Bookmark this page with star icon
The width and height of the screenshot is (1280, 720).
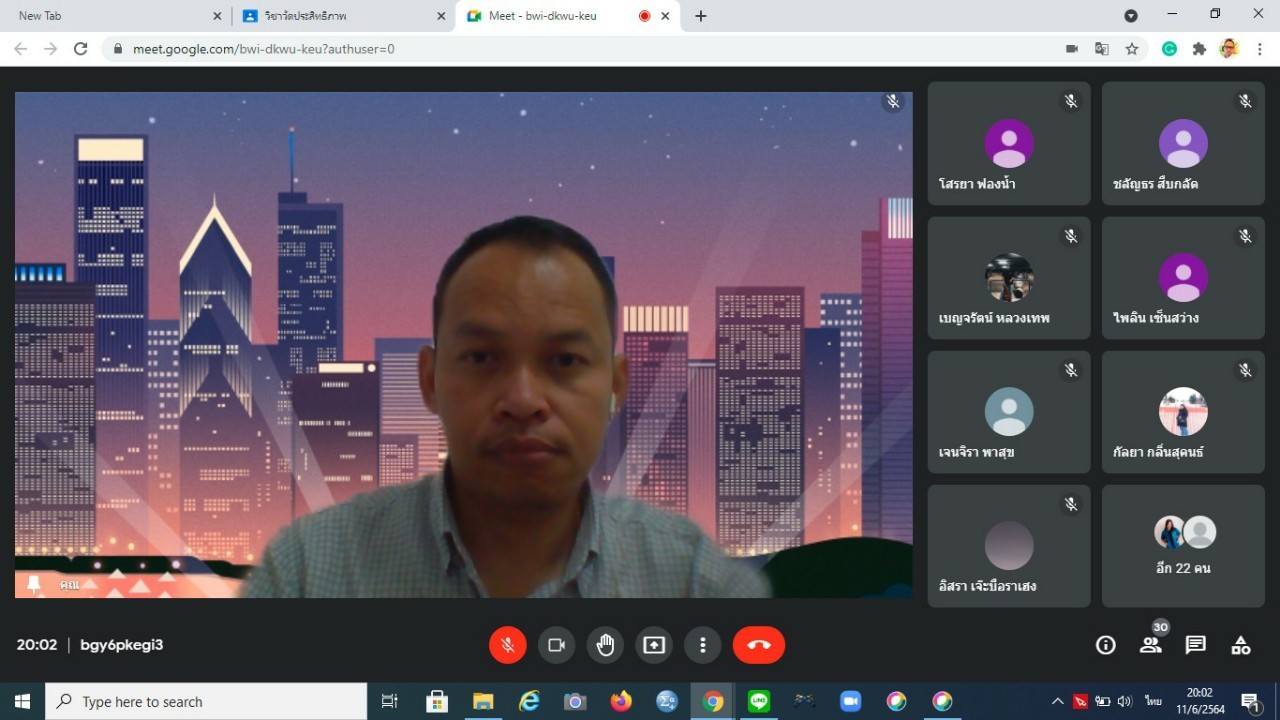[1132, 49]
